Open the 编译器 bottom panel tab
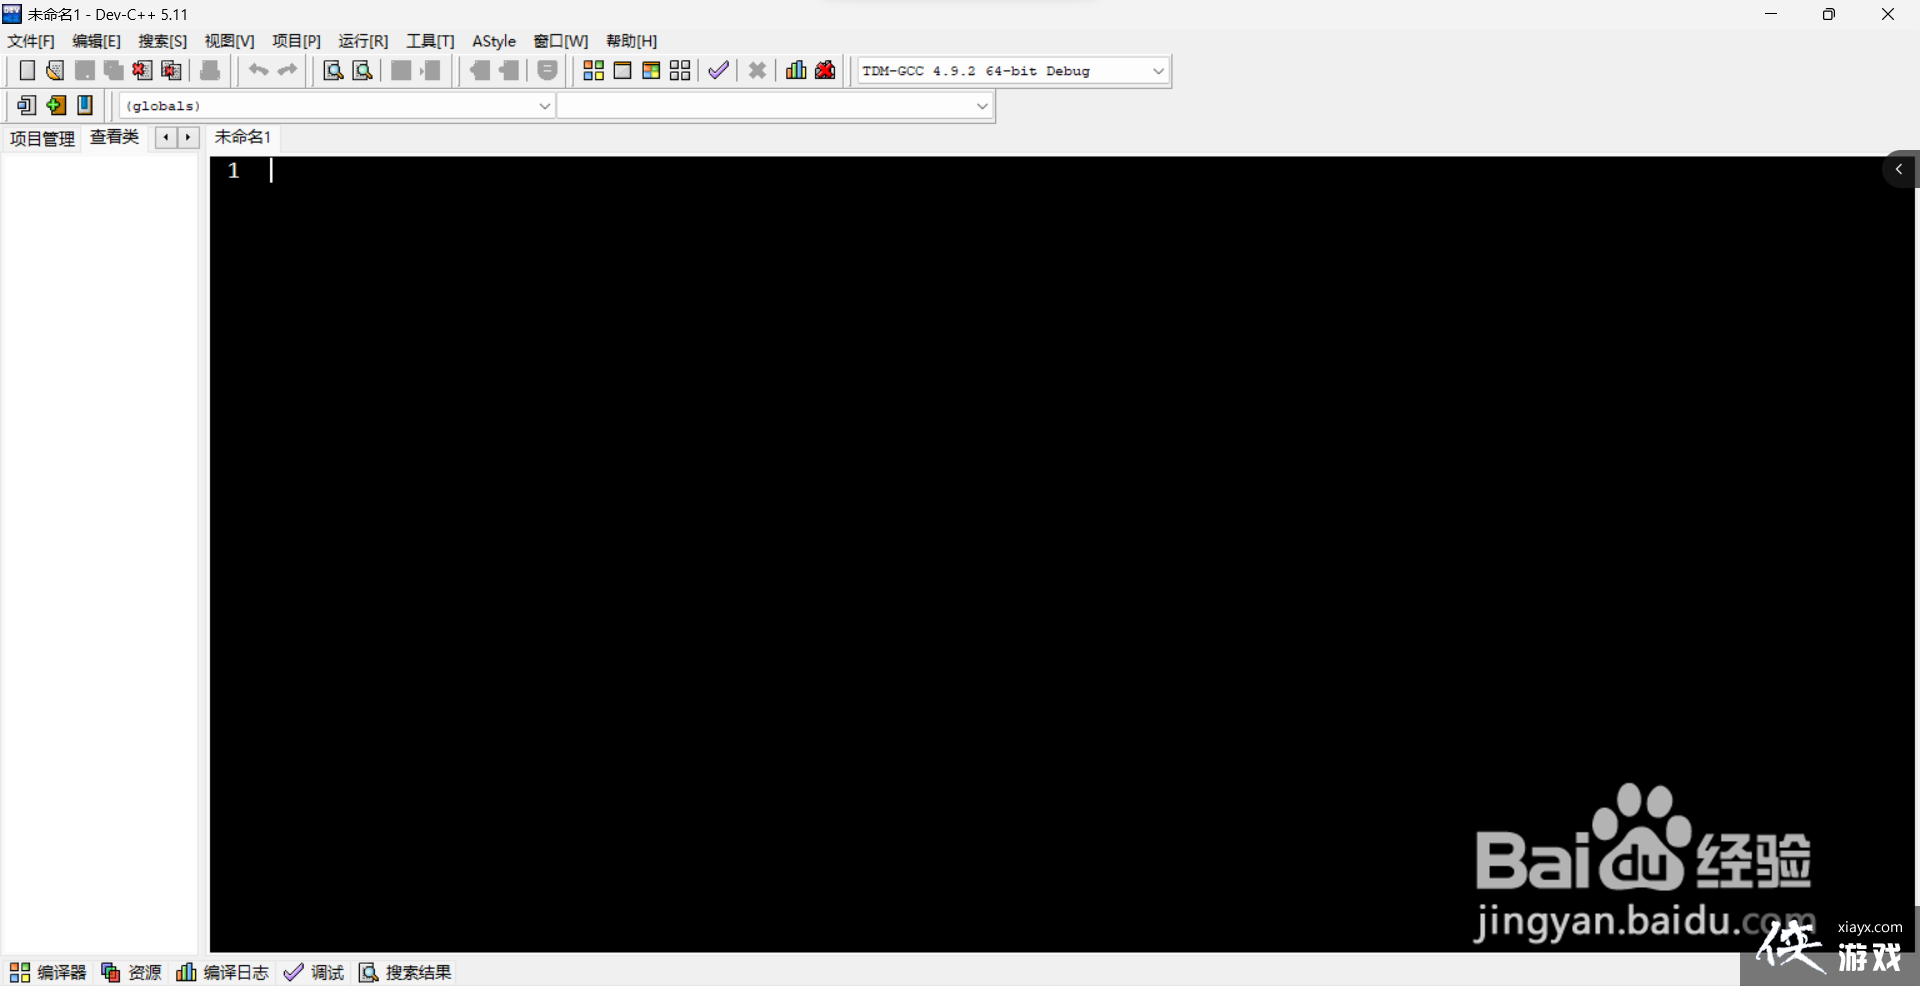Image resolution: width=1920 pixels, height=986 pixels. click(48, 972)
